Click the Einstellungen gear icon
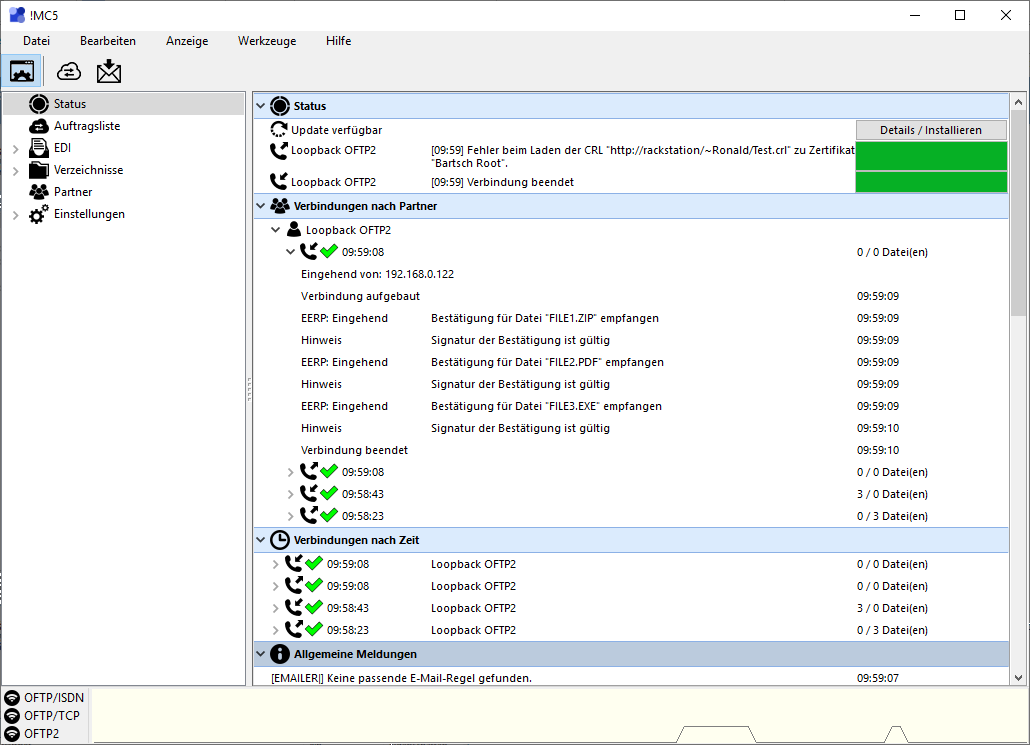Viewport: 1030px width, 745px height. [39, 214]
